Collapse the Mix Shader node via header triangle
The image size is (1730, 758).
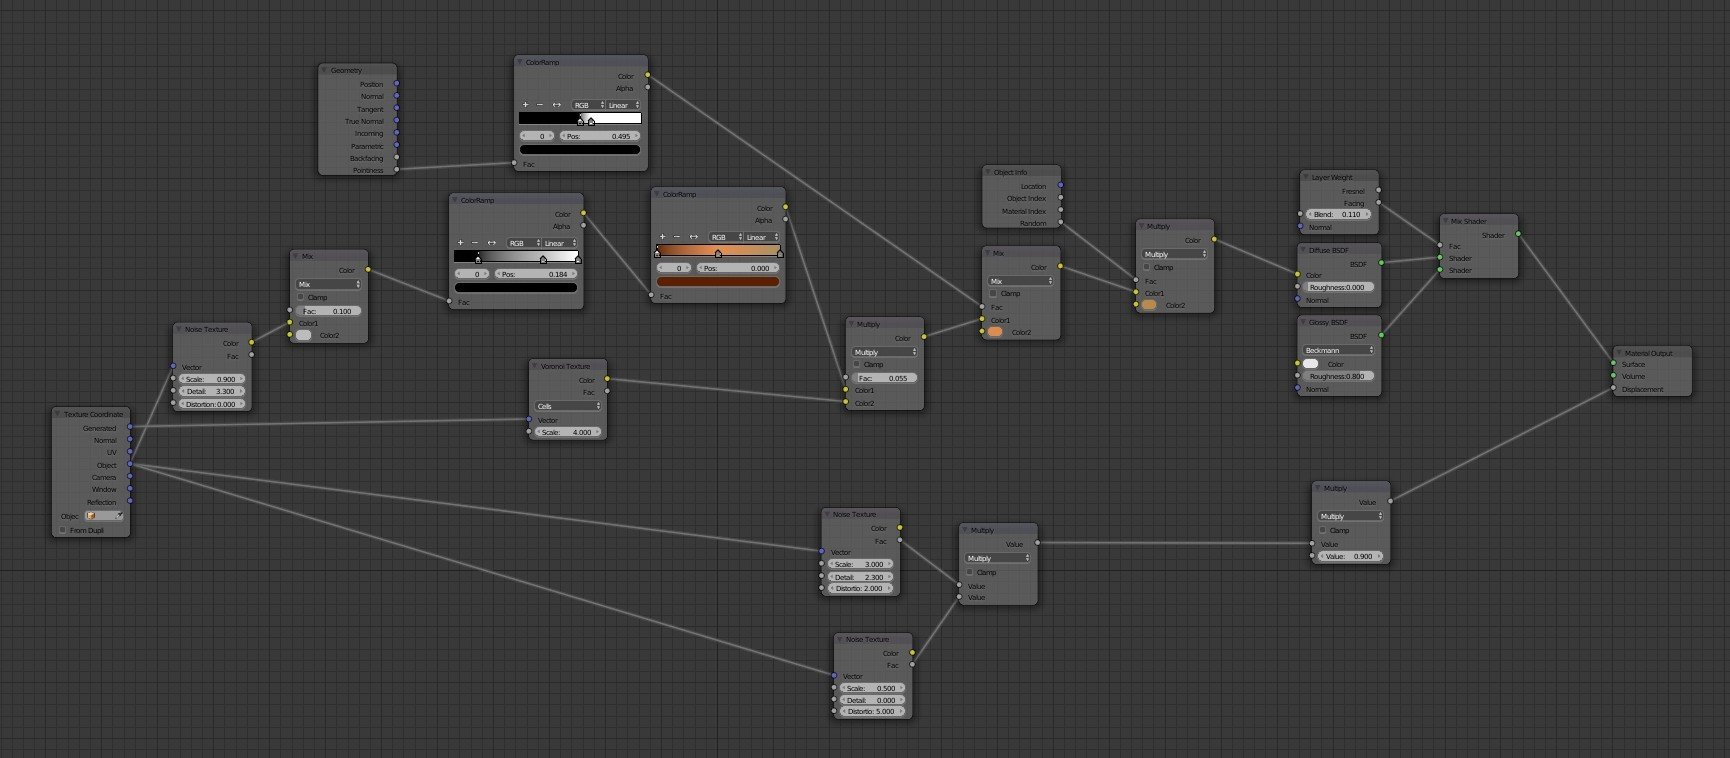click(x=1446, y=221)
